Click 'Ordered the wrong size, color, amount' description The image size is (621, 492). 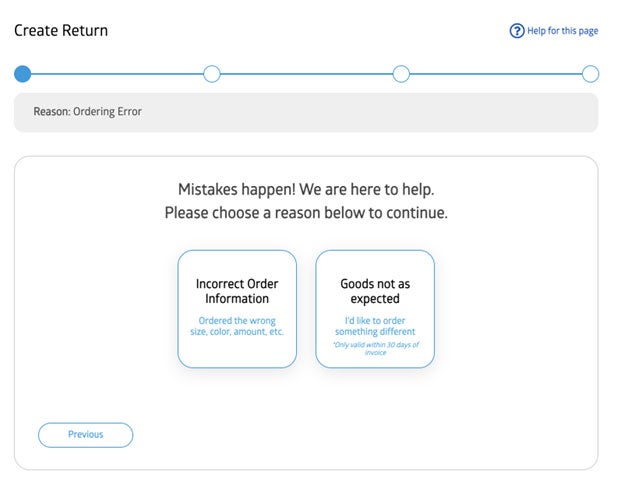(x=237, y=326)
